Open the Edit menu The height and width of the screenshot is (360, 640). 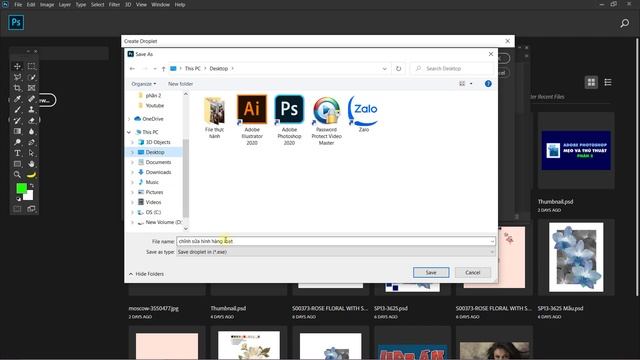(x=31, y=4)
